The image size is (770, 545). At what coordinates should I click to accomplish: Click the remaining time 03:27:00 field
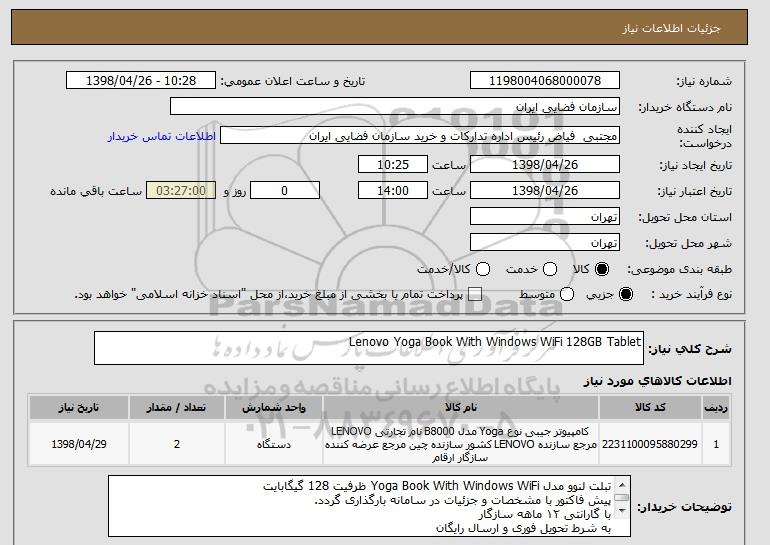(181, 191)
